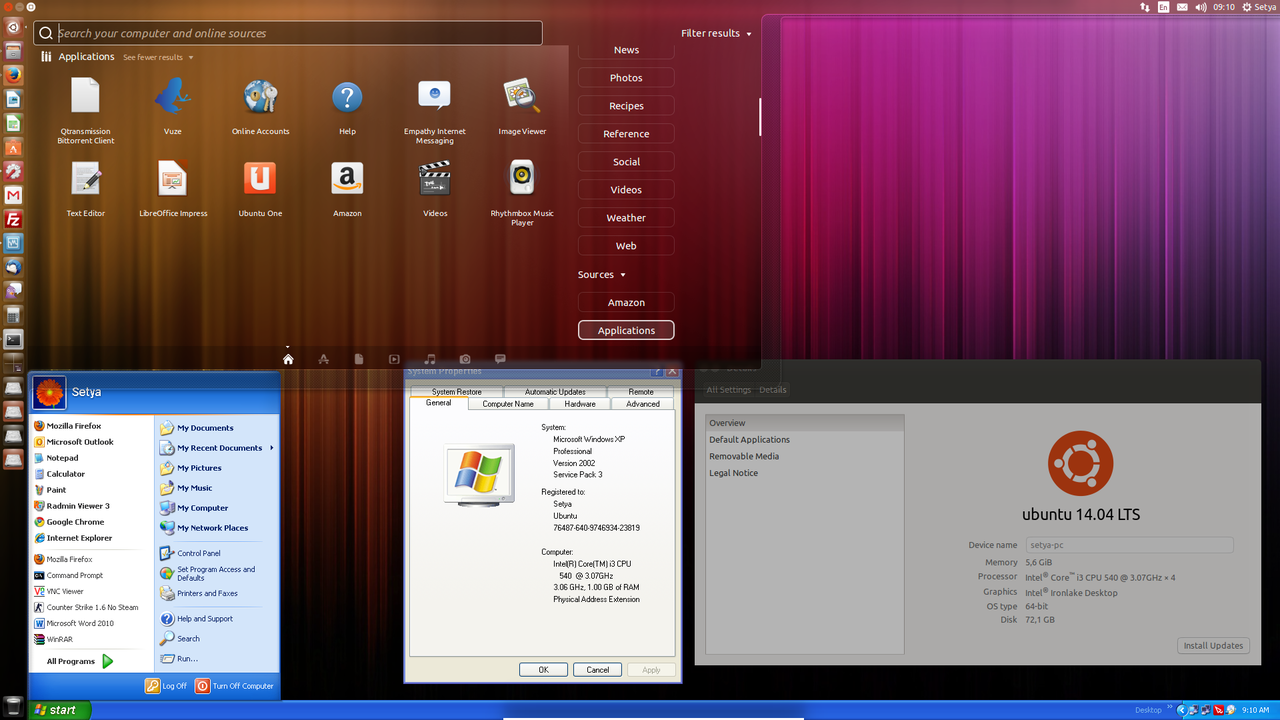This screenshot has width=1280, height=720.
Task: Switch to the Music lens icon
Action: pos(430,359)
